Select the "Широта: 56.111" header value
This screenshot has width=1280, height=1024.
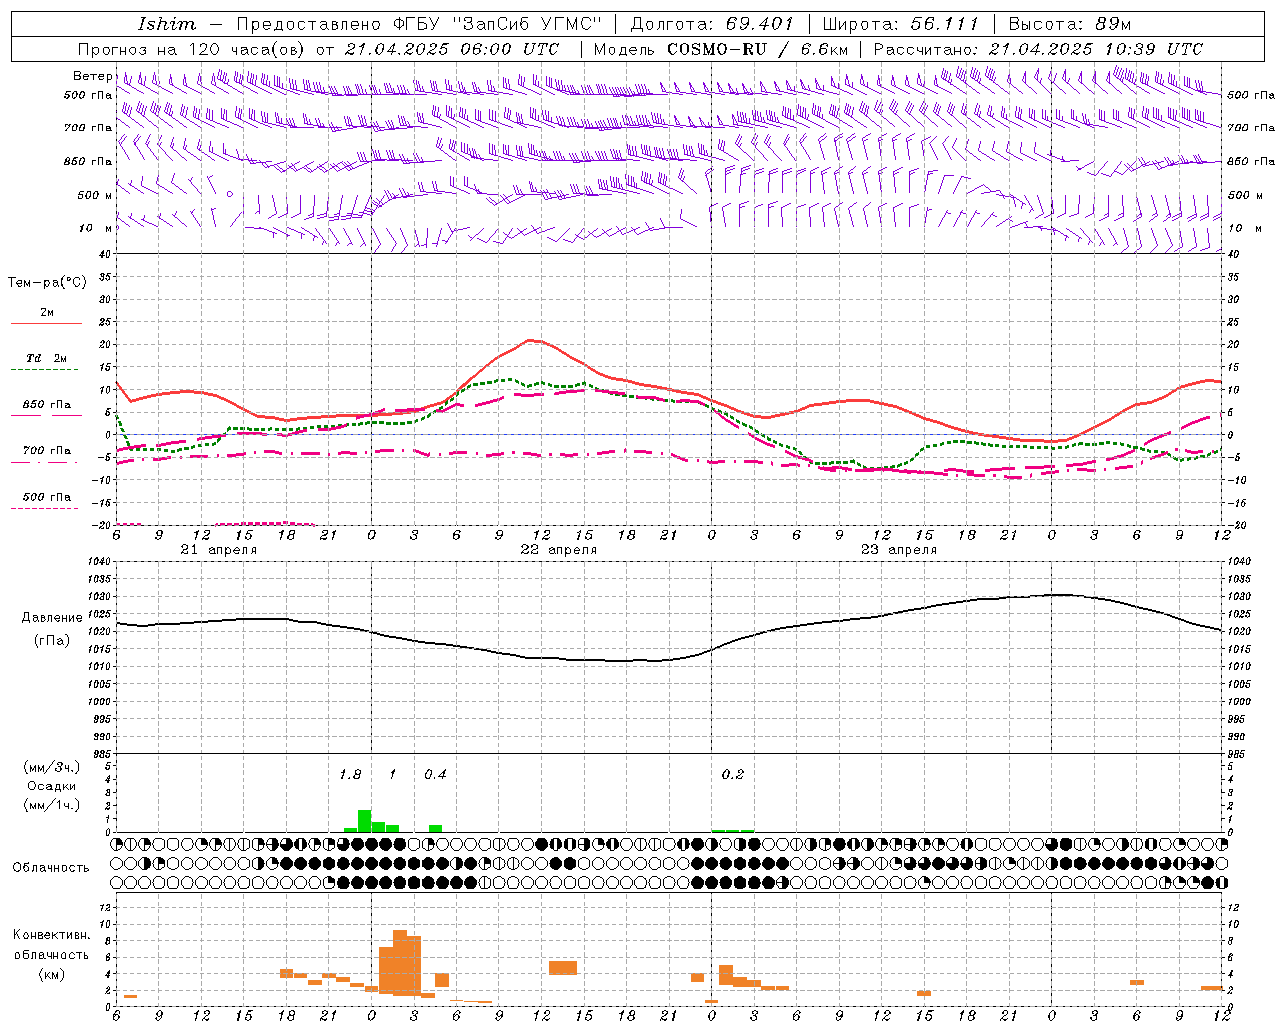[x=900, y=24]
